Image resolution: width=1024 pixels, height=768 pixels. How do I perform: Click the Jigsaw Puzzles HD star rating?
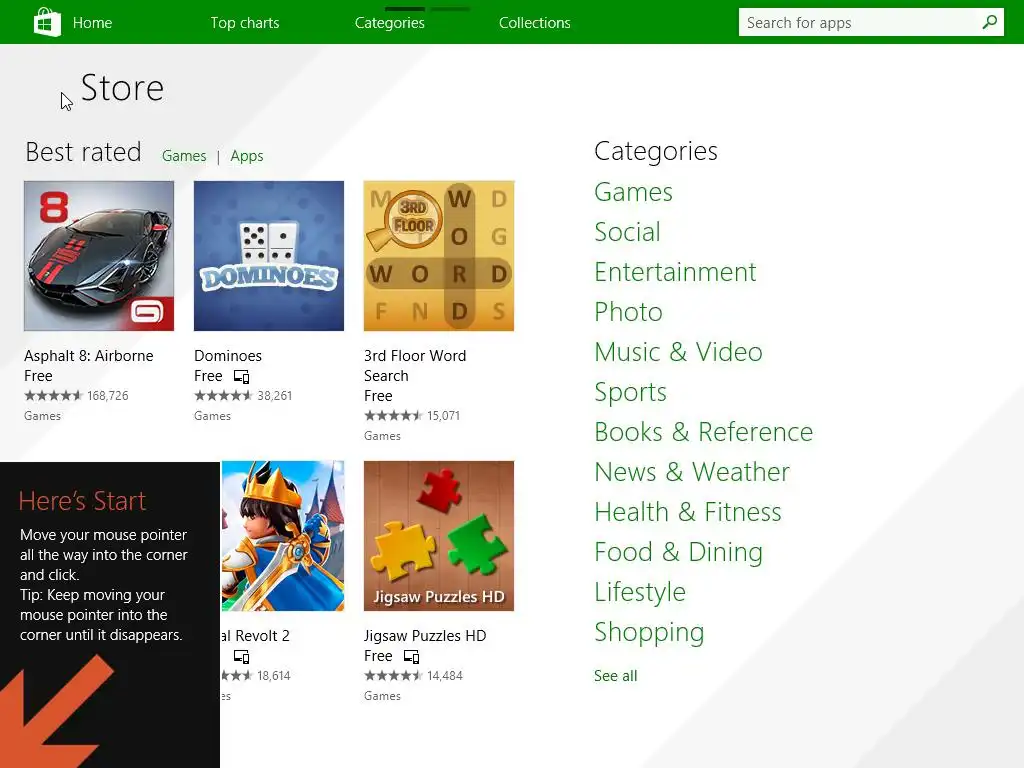393,676
